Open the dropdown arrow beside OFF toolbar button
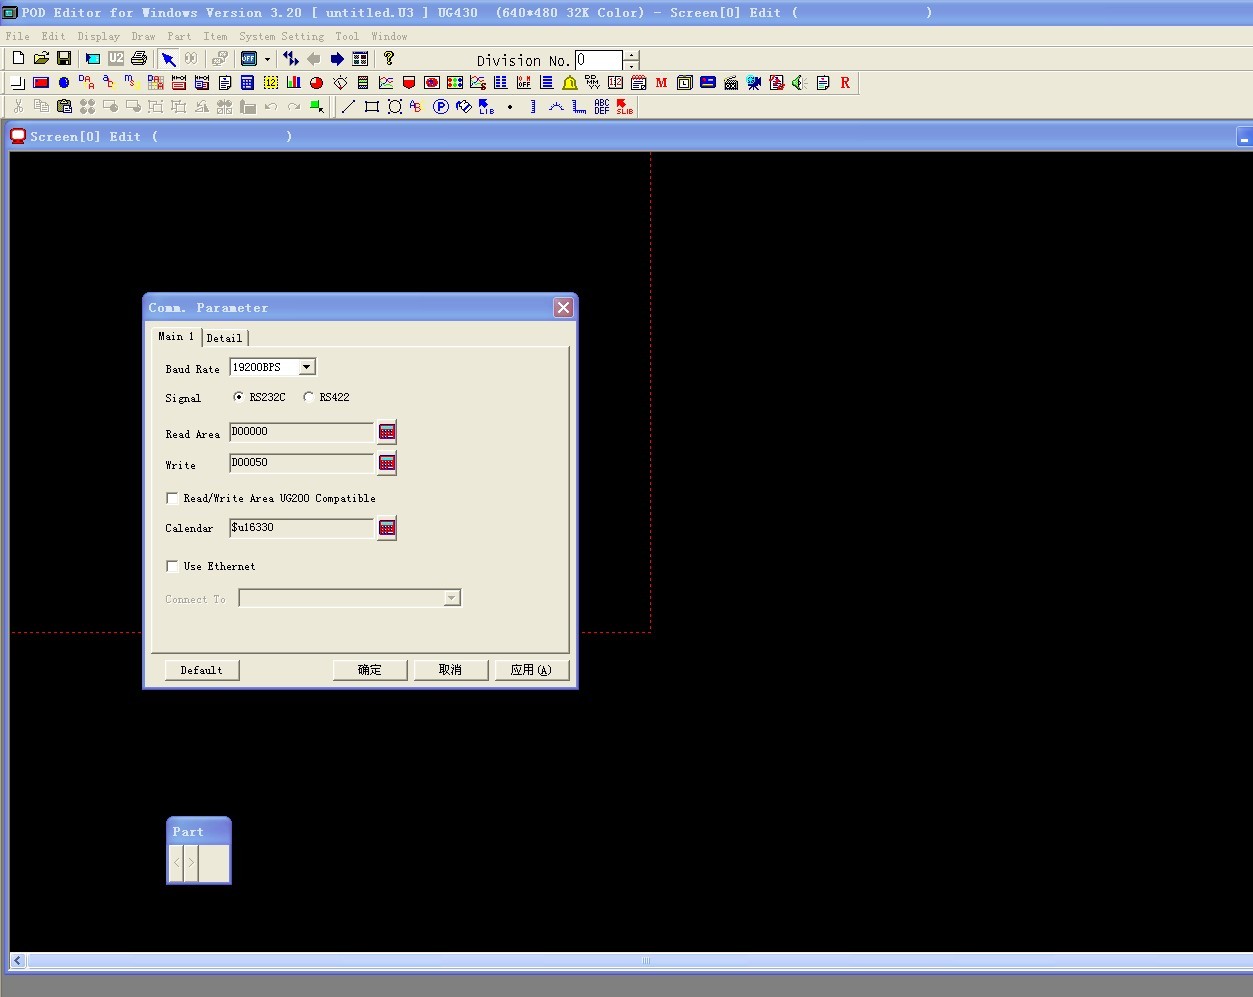Viewport: 1253px width, 997px height. point(267,60)
